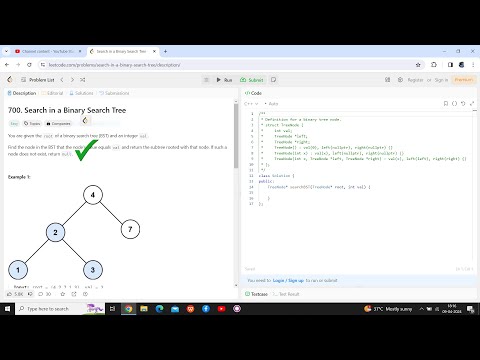Viewport: 480px width, 360px height.
Task: Open the Chrome three-dot menu
Action: pos(473,65)
